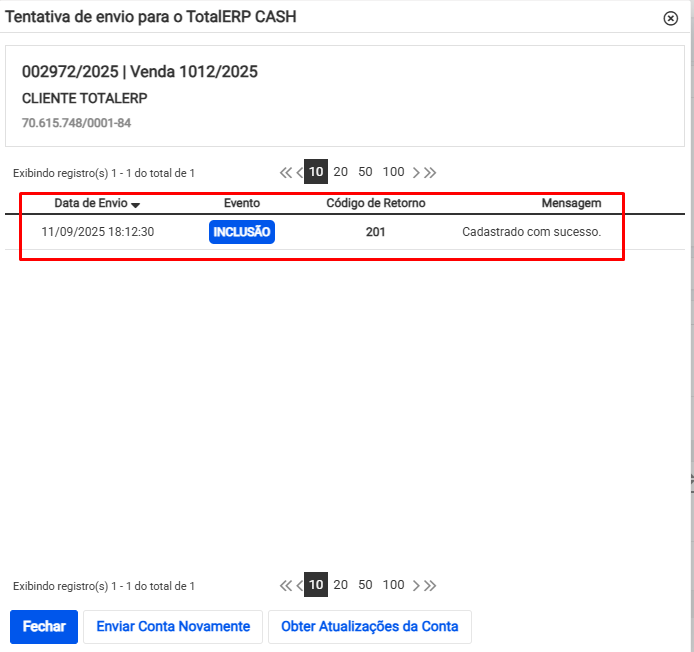This screenshot has width=694, height=652.
Task: Click the Mensagem column header
Action: [571, 203]
